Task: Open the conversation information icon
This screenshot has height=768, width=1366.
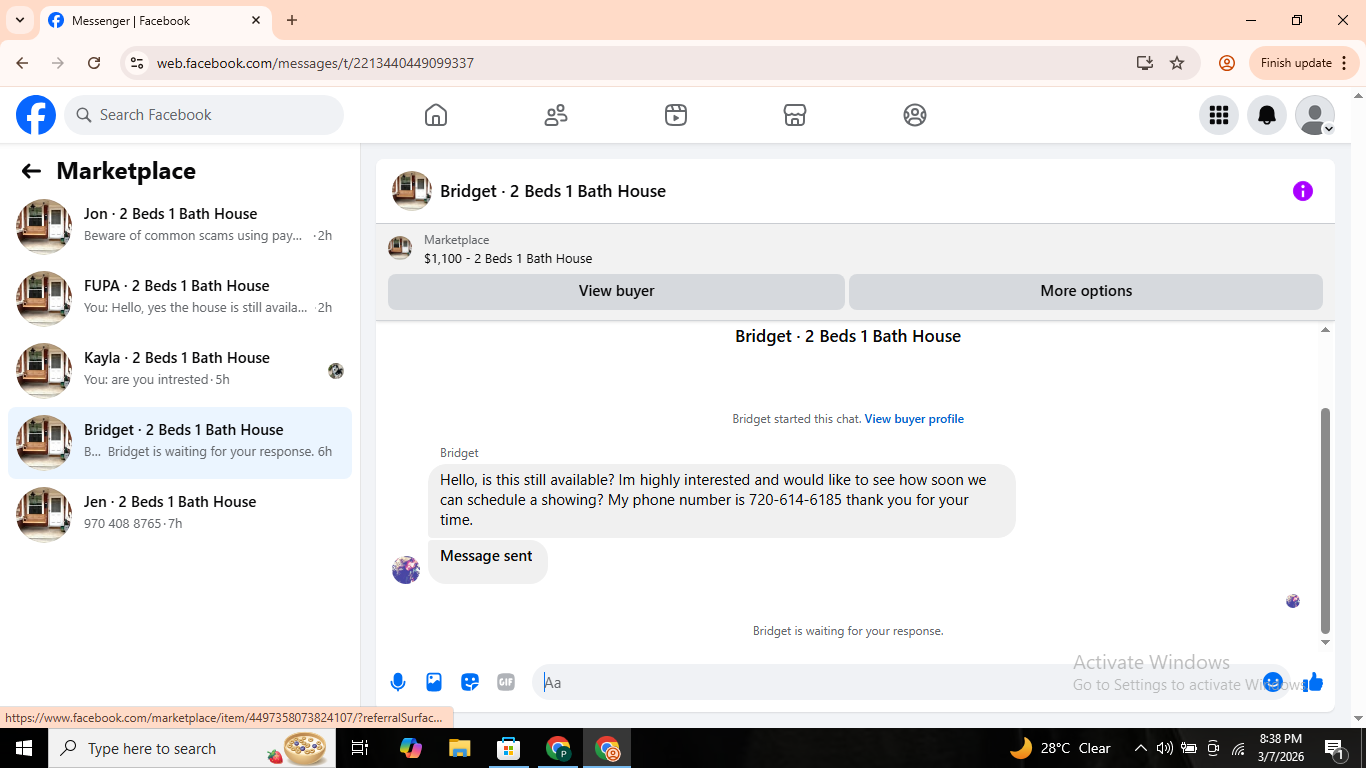Action: pos(1303,191)
